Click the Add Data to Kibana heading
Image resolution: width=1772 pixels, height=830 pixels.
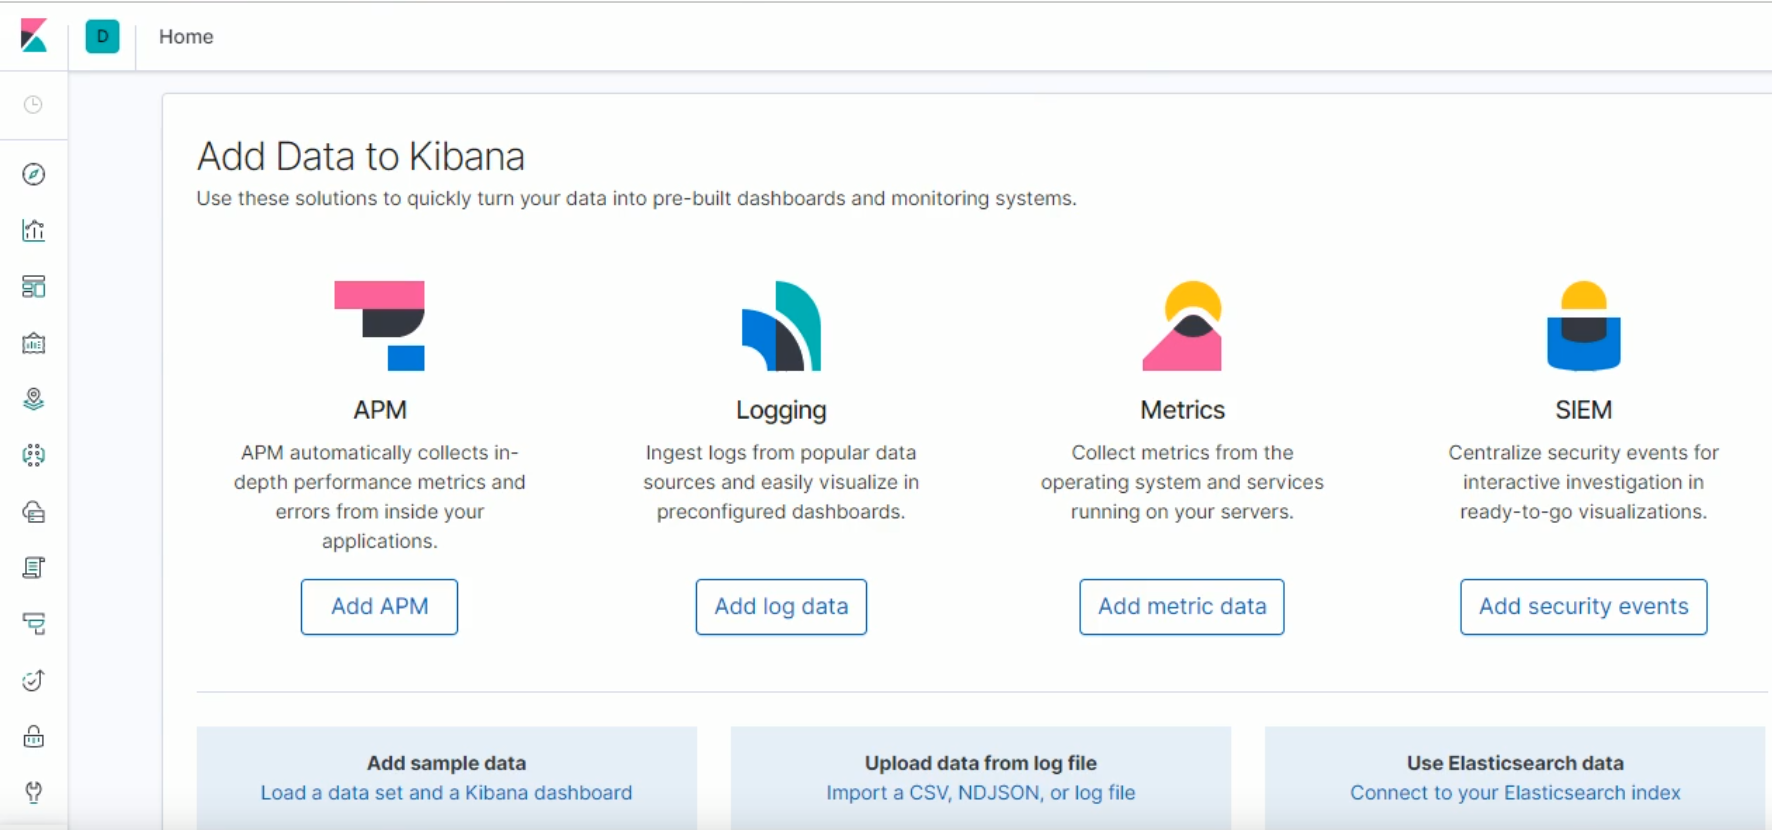[x=361, y=157]
